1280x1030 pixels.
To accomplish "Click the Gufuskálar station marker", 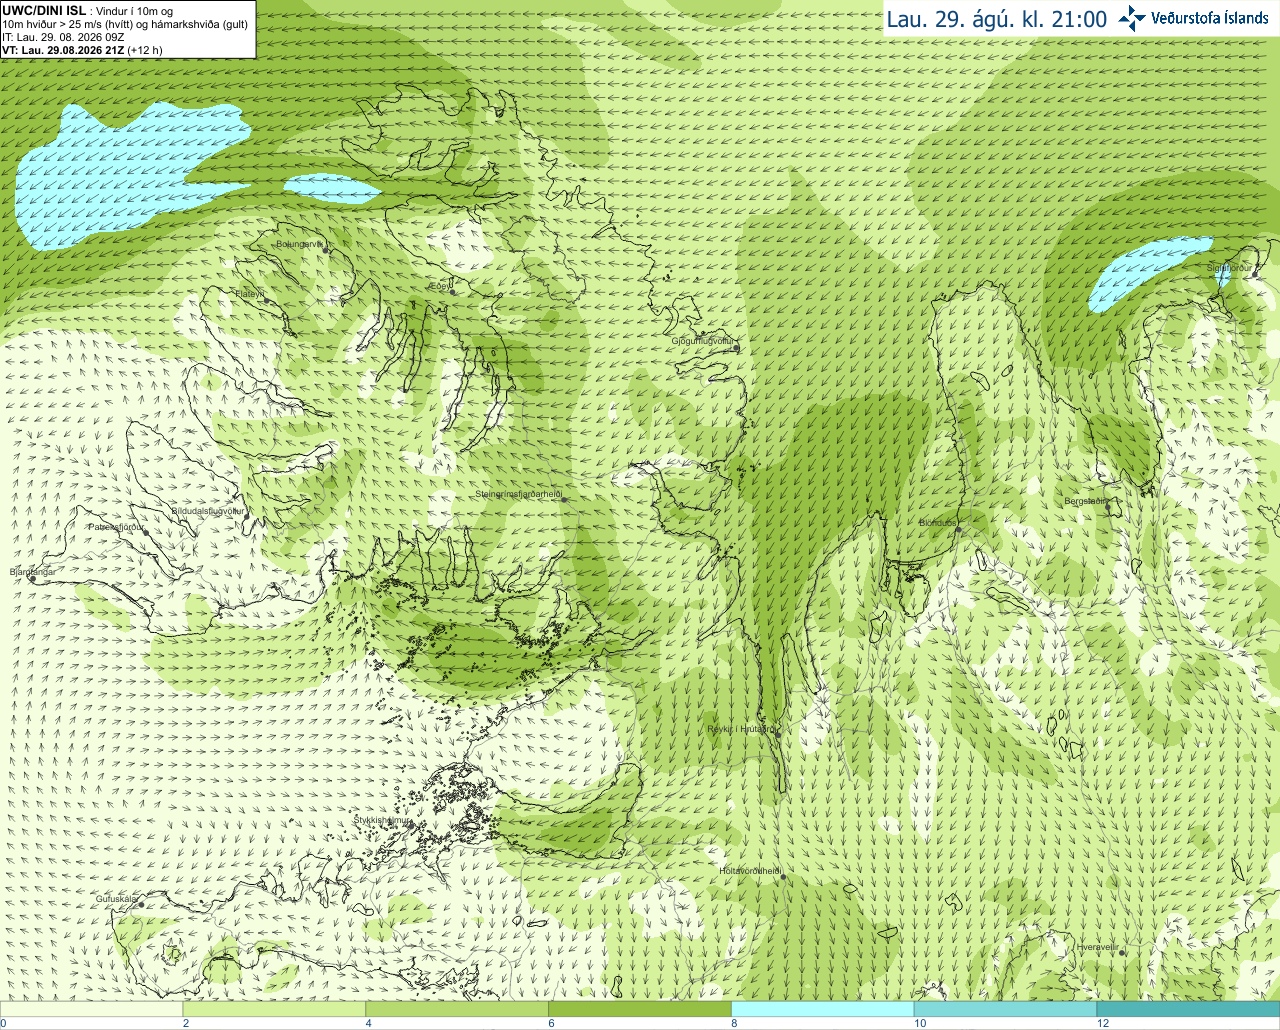I will (141, 905).
